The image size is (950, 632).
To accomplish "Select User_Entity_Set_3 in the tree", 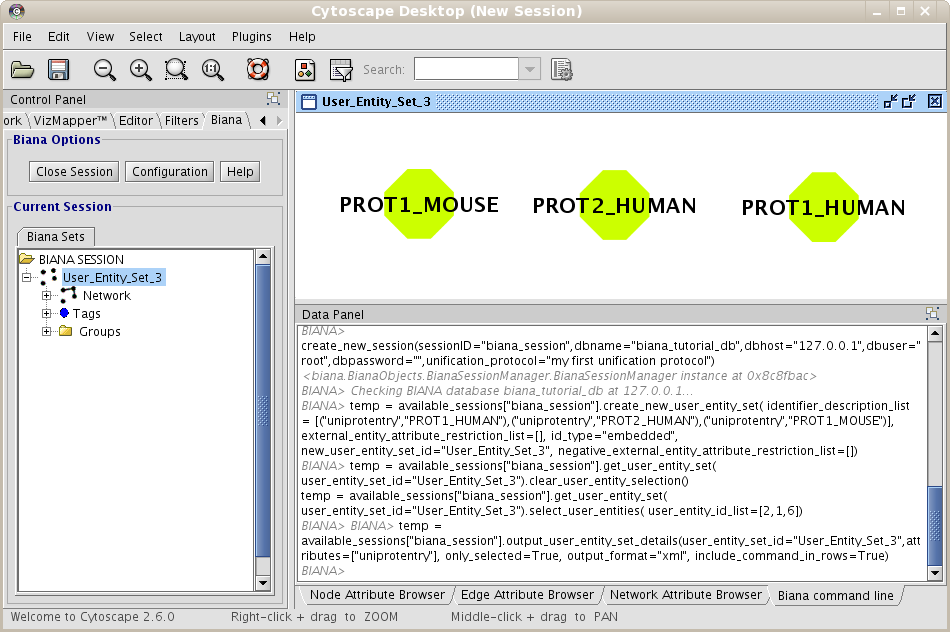I will [x=112, y=278].
